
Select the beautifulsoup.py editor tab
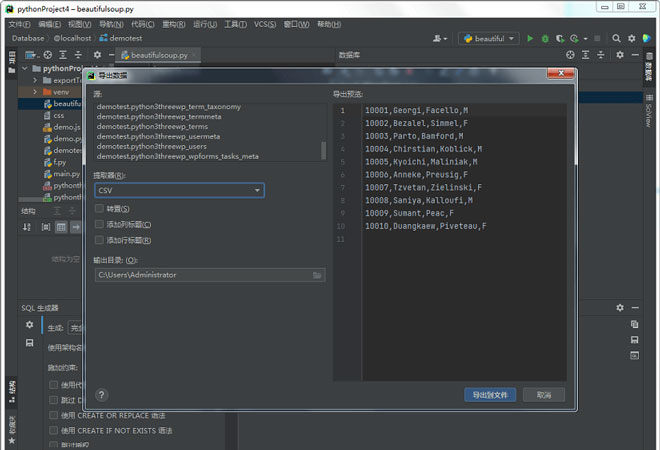tap(159, 55)
